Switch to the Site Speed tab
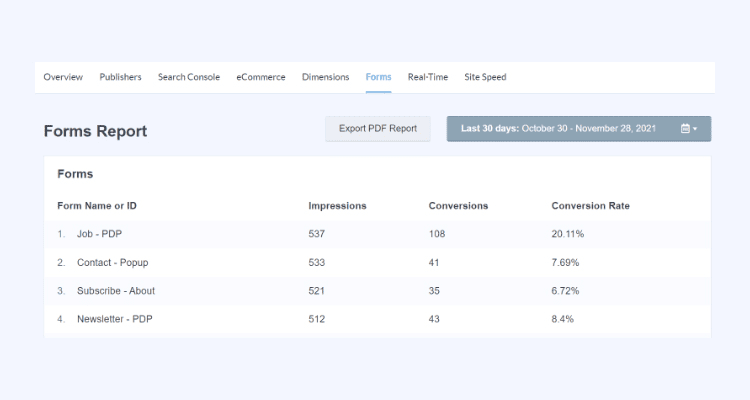Viewport: 750px width, 400px height. point(485,77)
